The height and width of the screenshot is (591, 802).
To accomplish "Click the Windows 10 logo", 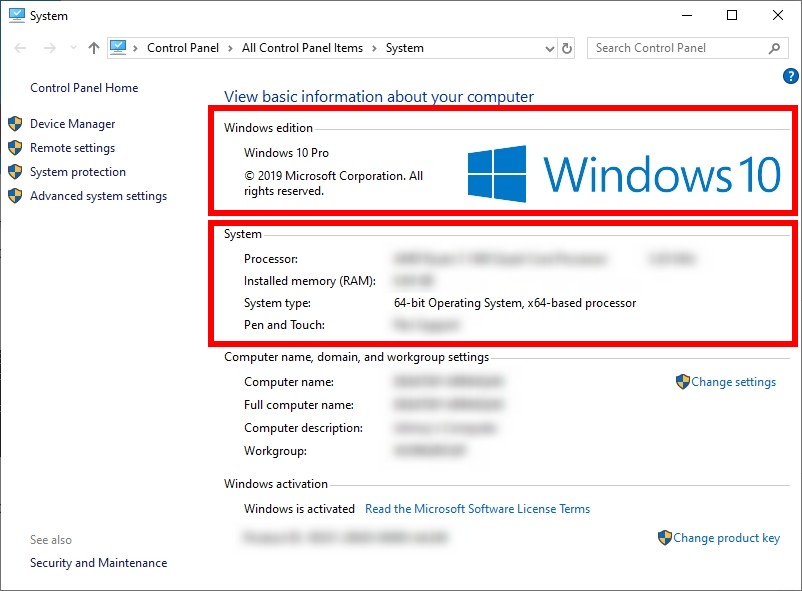I will click(x=624, y=174).
